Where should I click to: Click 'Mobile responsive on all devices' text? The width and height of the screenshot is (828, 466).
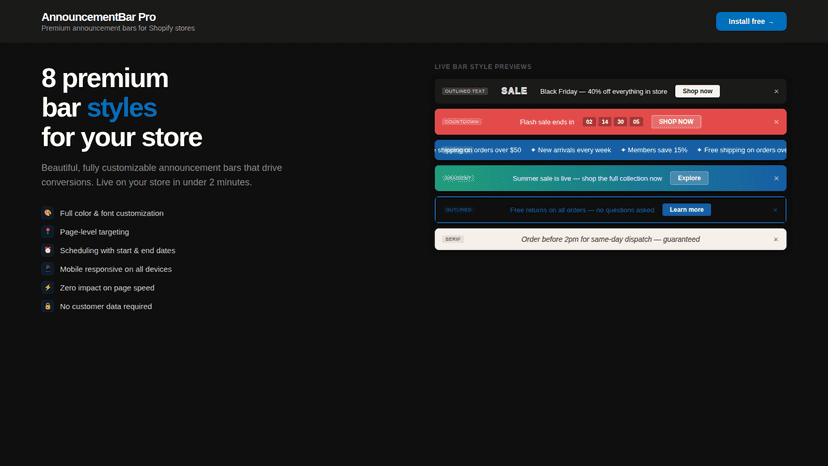pyautogui.click(x=116, y=269)
